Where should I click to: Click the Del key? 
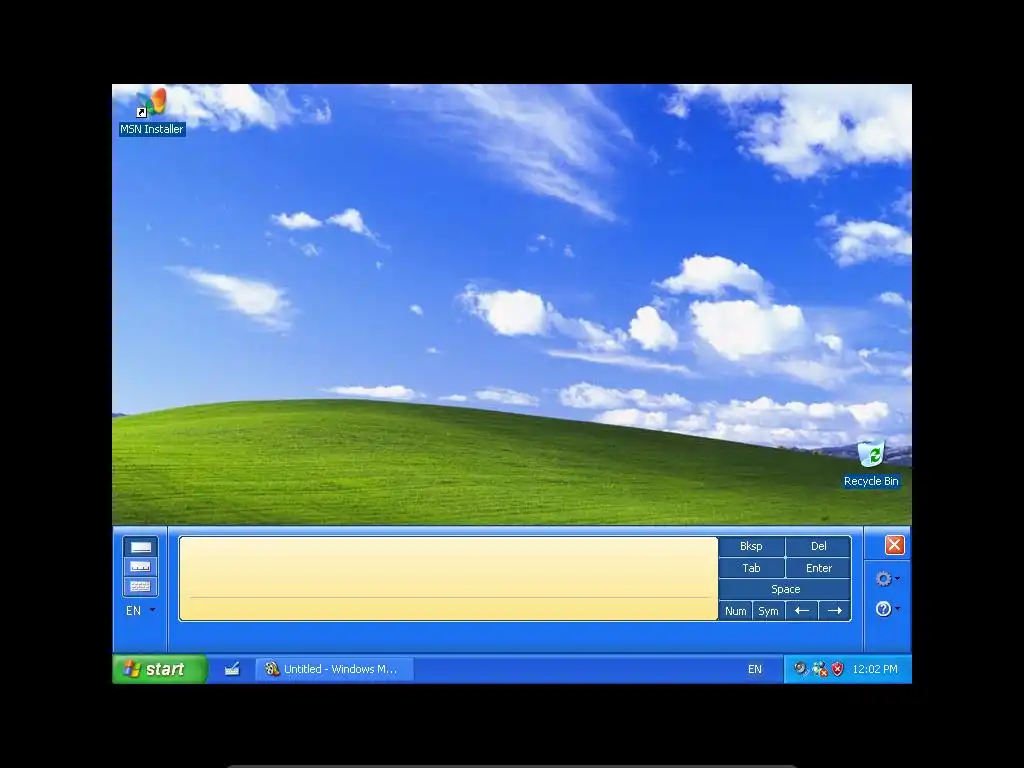point(818,546)
